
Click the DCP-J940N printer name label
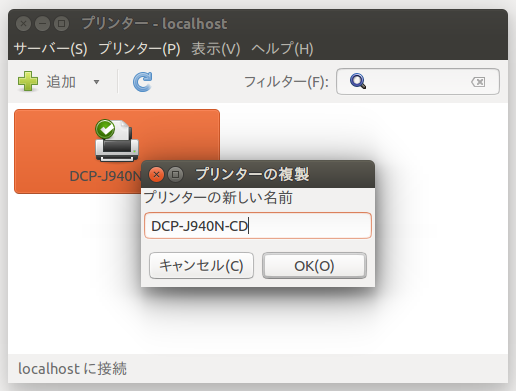(105, 176)
